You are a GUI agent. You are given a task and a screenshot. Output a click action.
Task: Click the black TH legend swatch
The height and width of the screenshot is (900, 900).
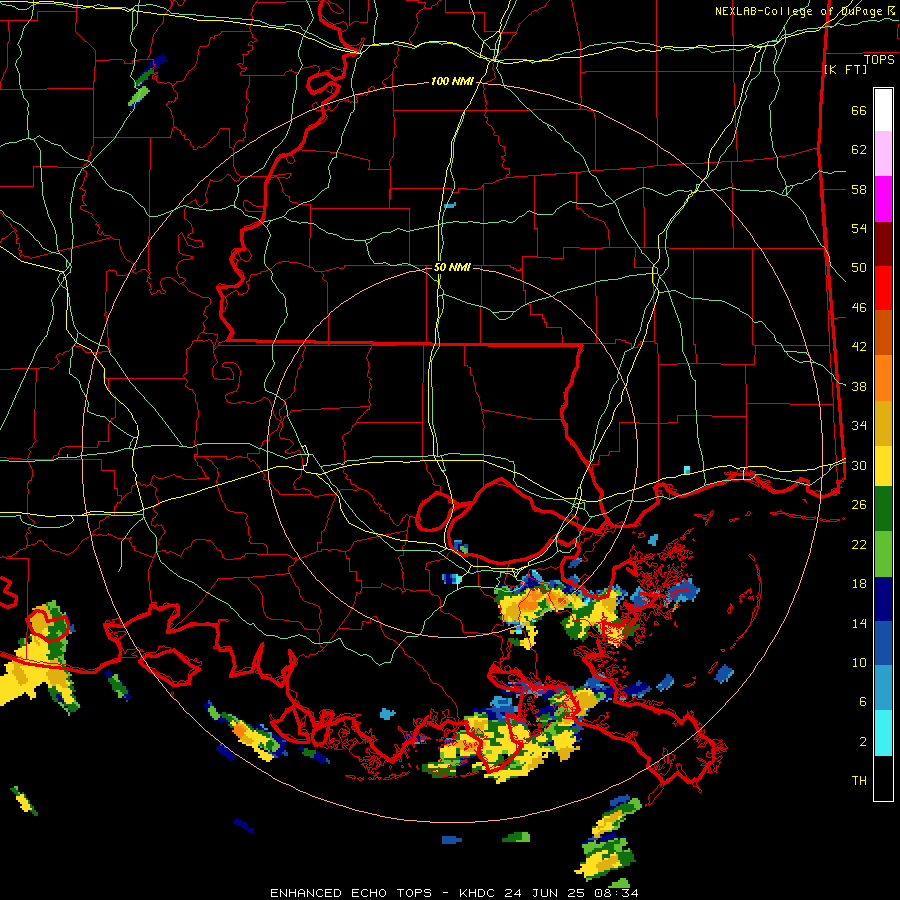tap(883, 778)
